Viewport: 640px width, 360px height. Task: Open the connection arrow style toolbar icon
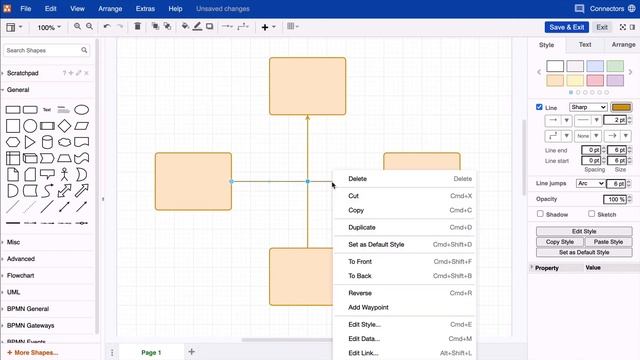point(227,27)
